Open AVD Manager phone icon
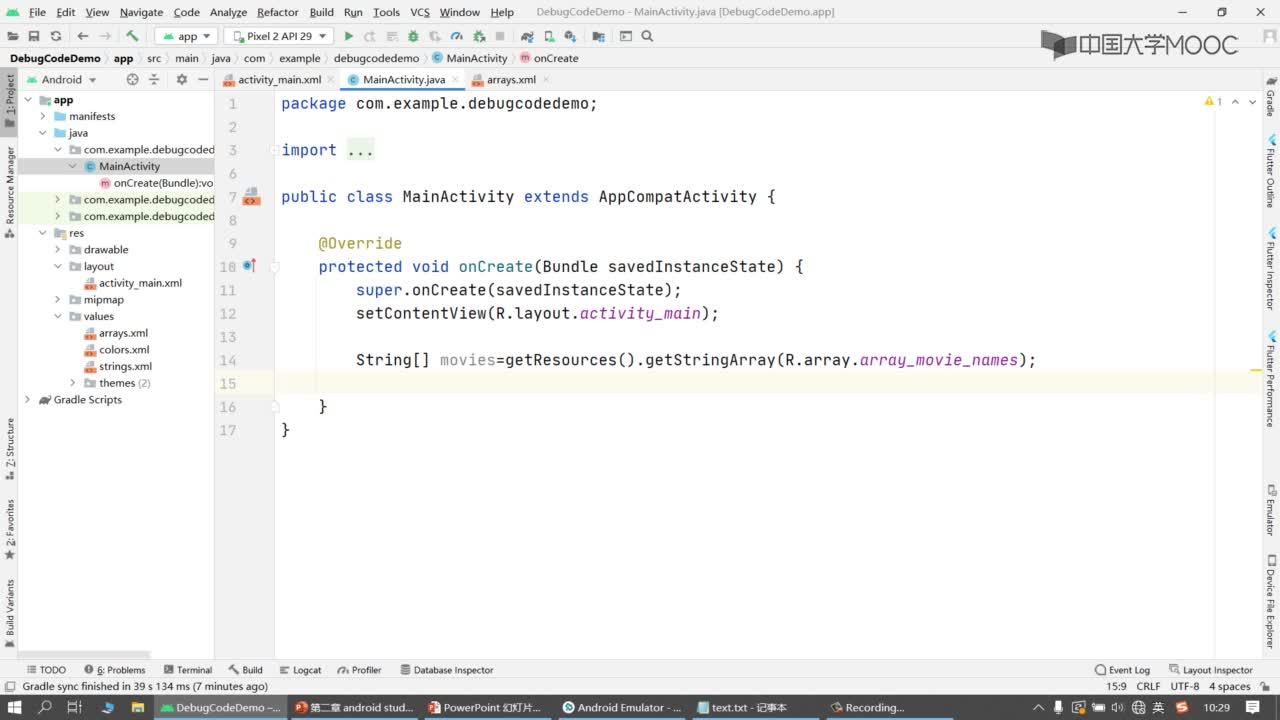The image size is (1280, 720). (549, 36)
